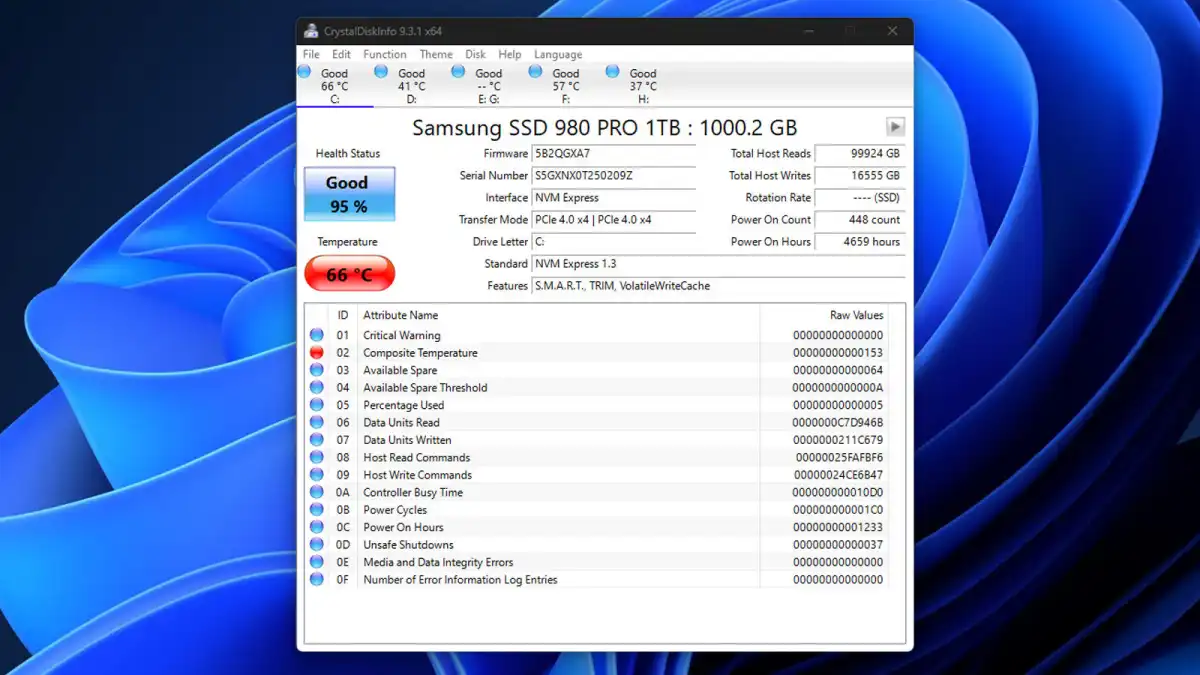Click raw value 000000000010D0

(838, 493)
